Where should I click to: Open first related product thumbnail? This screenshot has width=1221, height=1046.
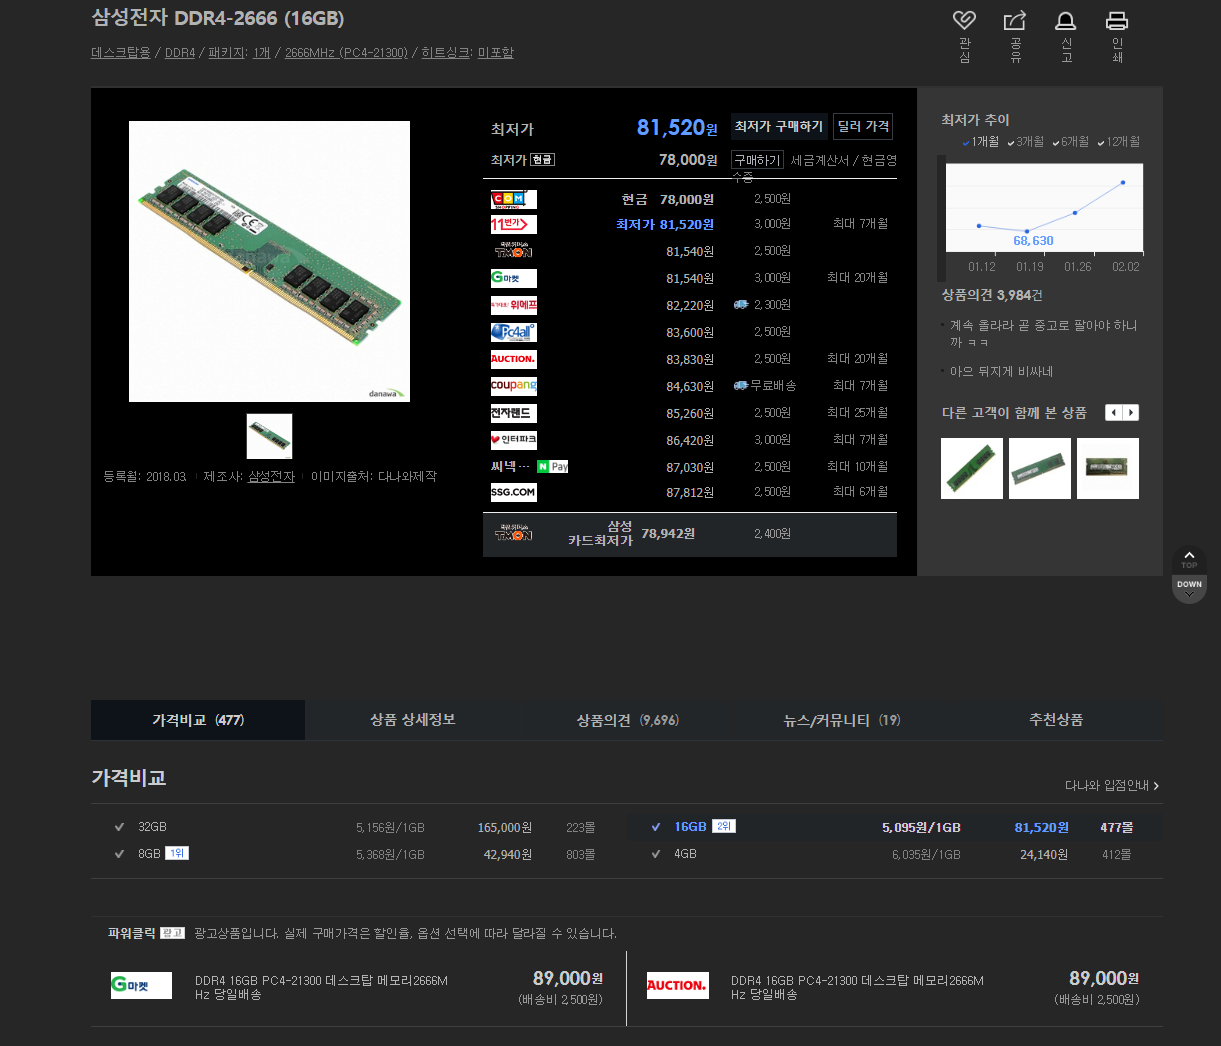coord(972,468)
